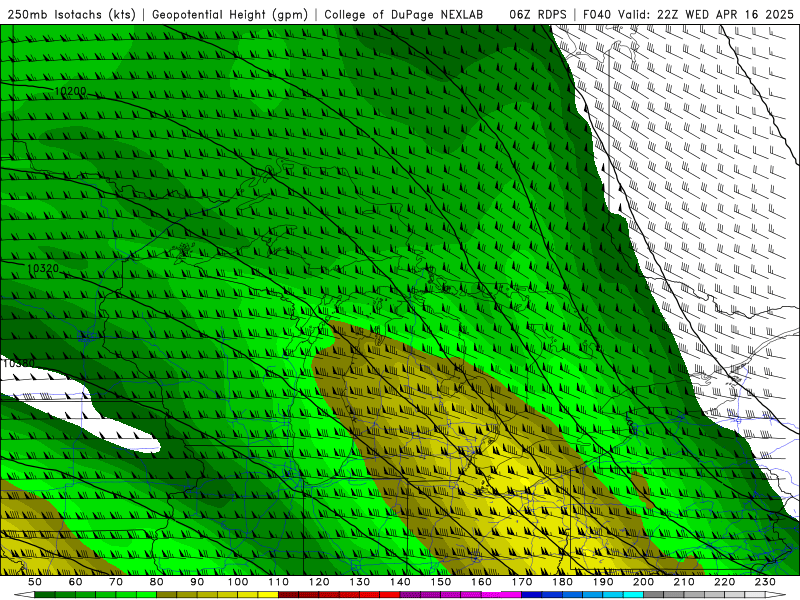Click the 220 value on the color scale
Screen dimensions: 800x600
[724, 582]
